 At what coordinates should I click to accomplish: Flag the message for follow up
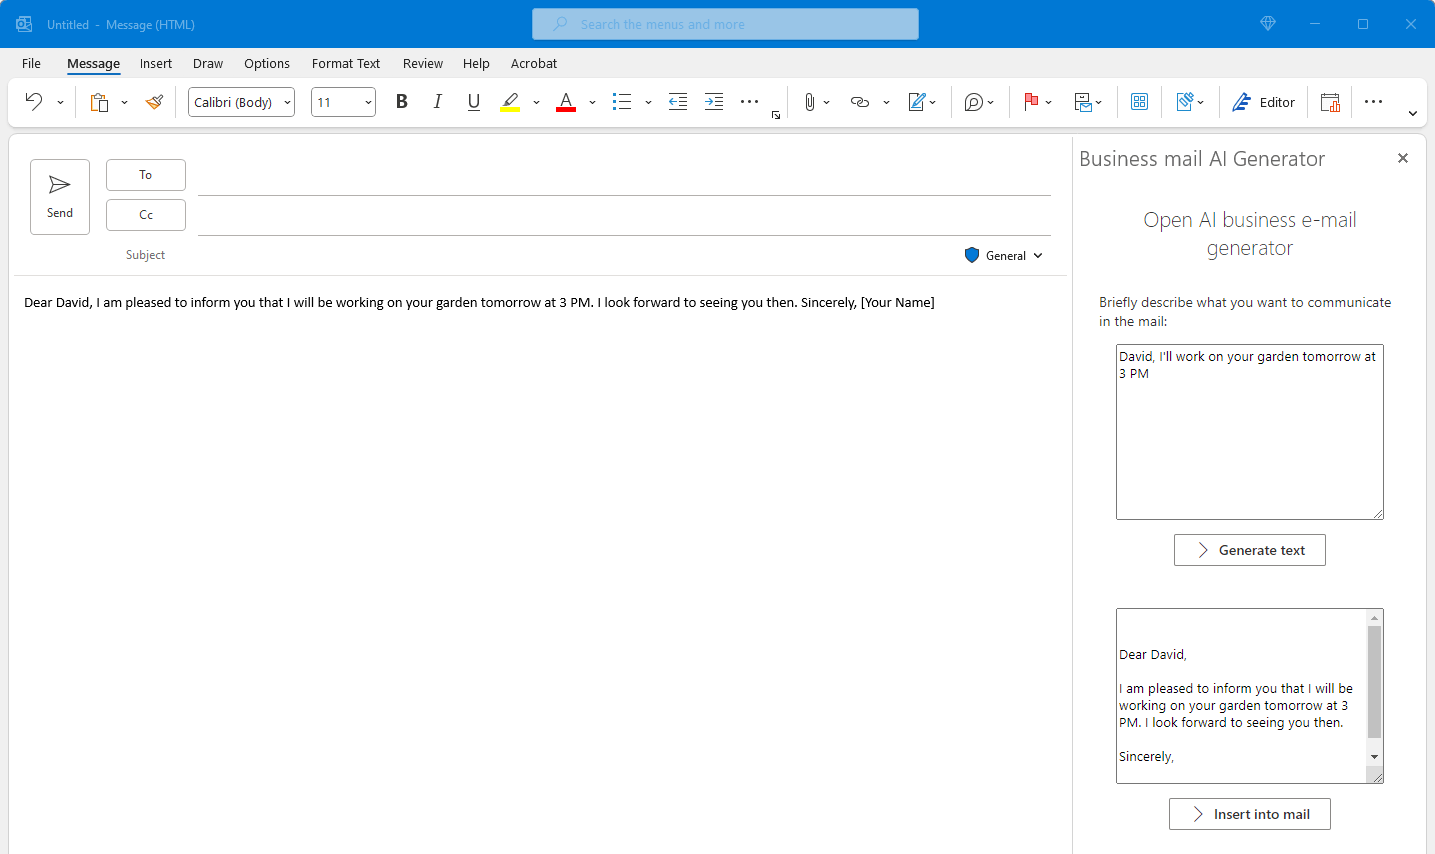1032,101
